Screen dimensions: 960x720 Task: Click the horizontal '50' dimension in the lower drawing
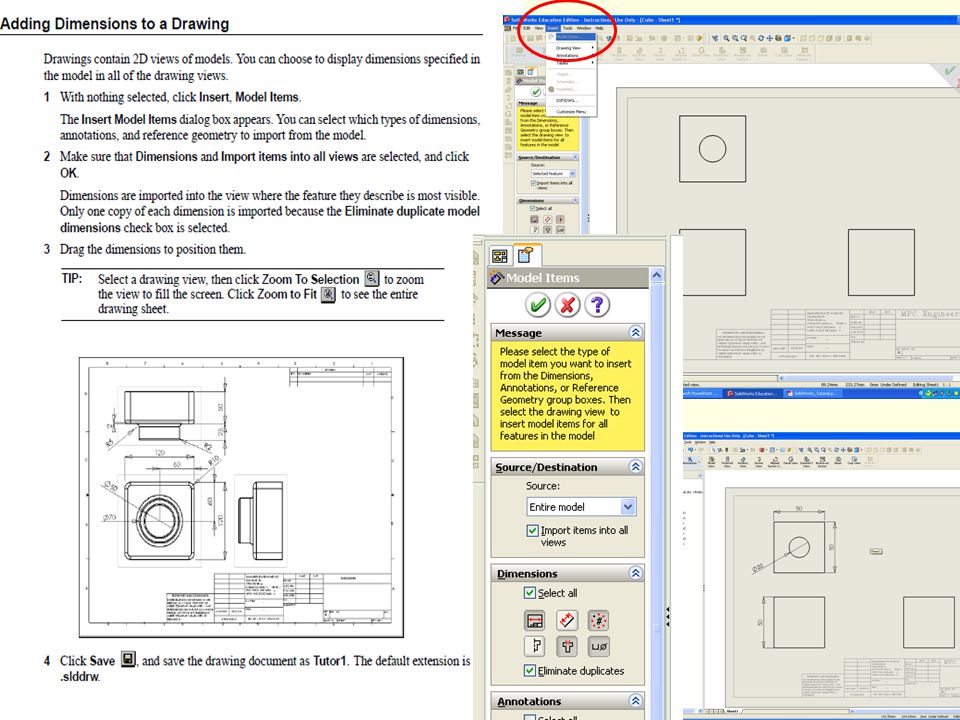[799, 509]
